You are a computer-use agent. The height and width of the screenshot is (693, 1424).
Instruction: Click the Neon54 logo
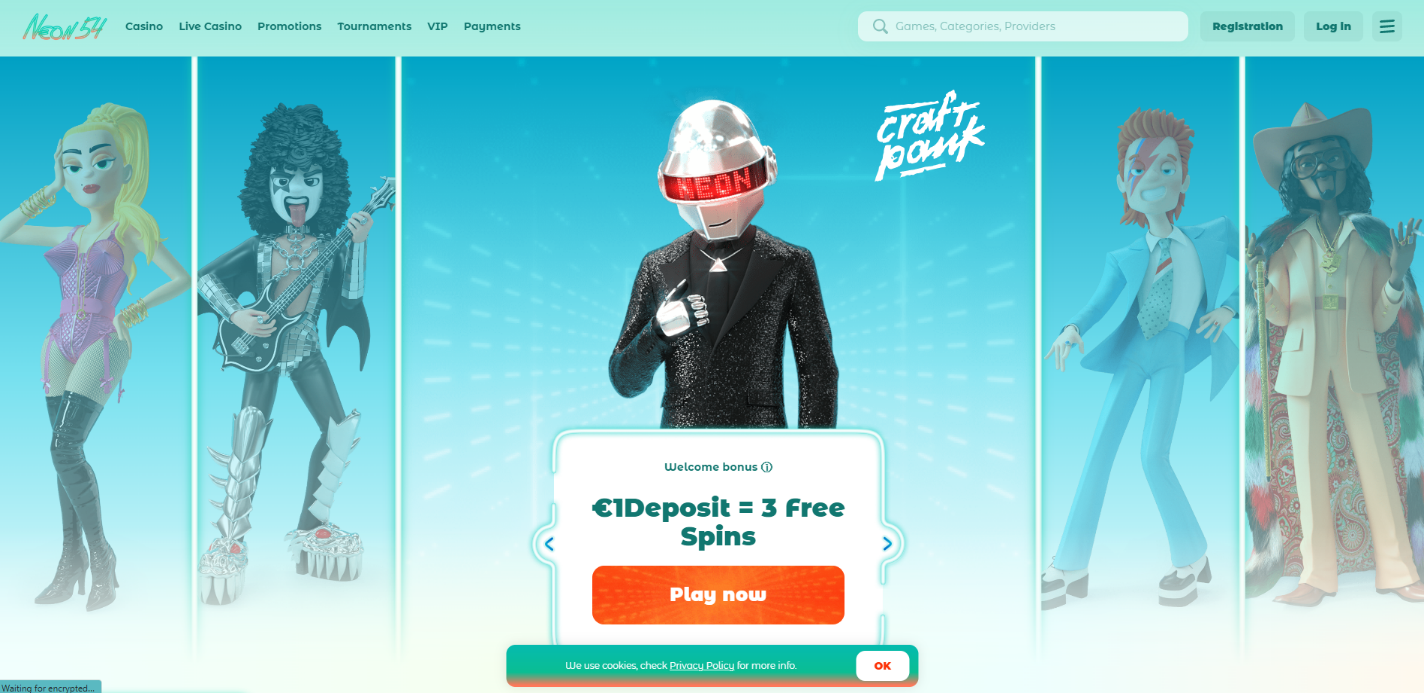pyautogui.click(x=63, y=26)
